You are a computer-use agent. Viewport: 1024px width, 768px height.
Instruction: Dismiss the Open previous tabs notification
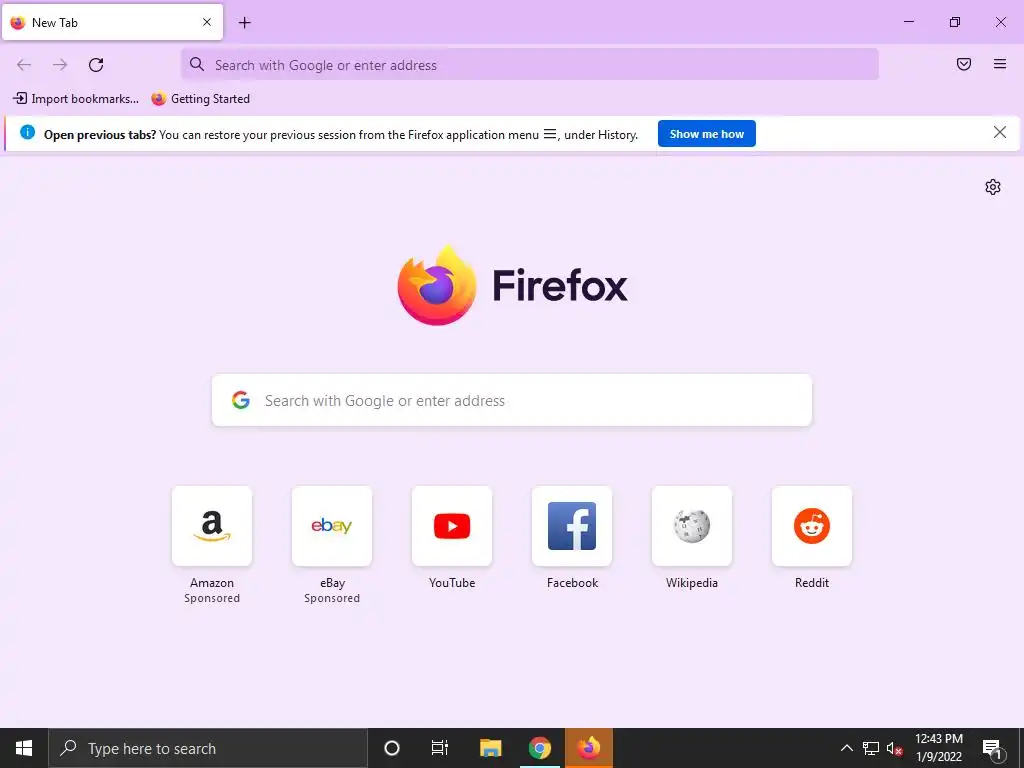(x=999, y=133)
